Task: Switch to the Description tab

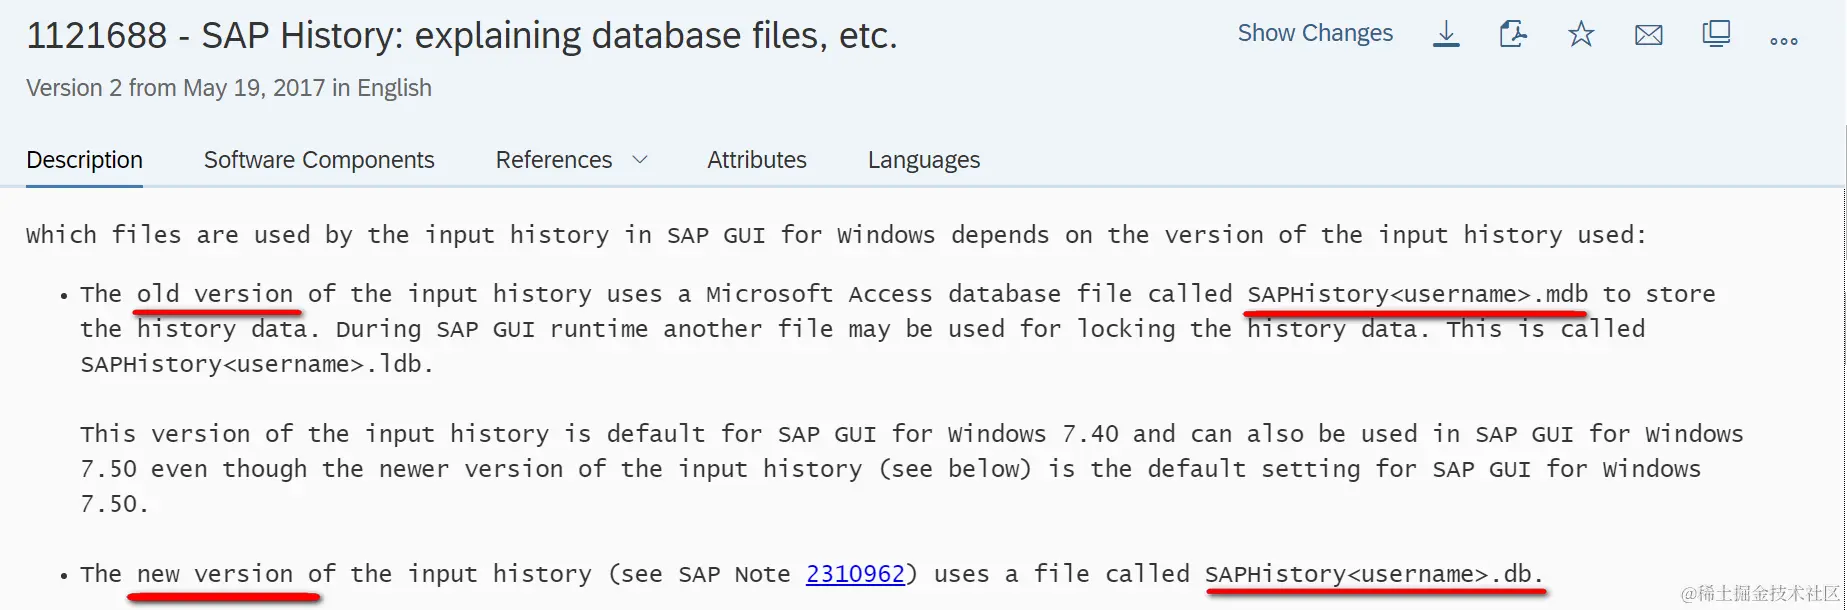Action: pos(84,160)
